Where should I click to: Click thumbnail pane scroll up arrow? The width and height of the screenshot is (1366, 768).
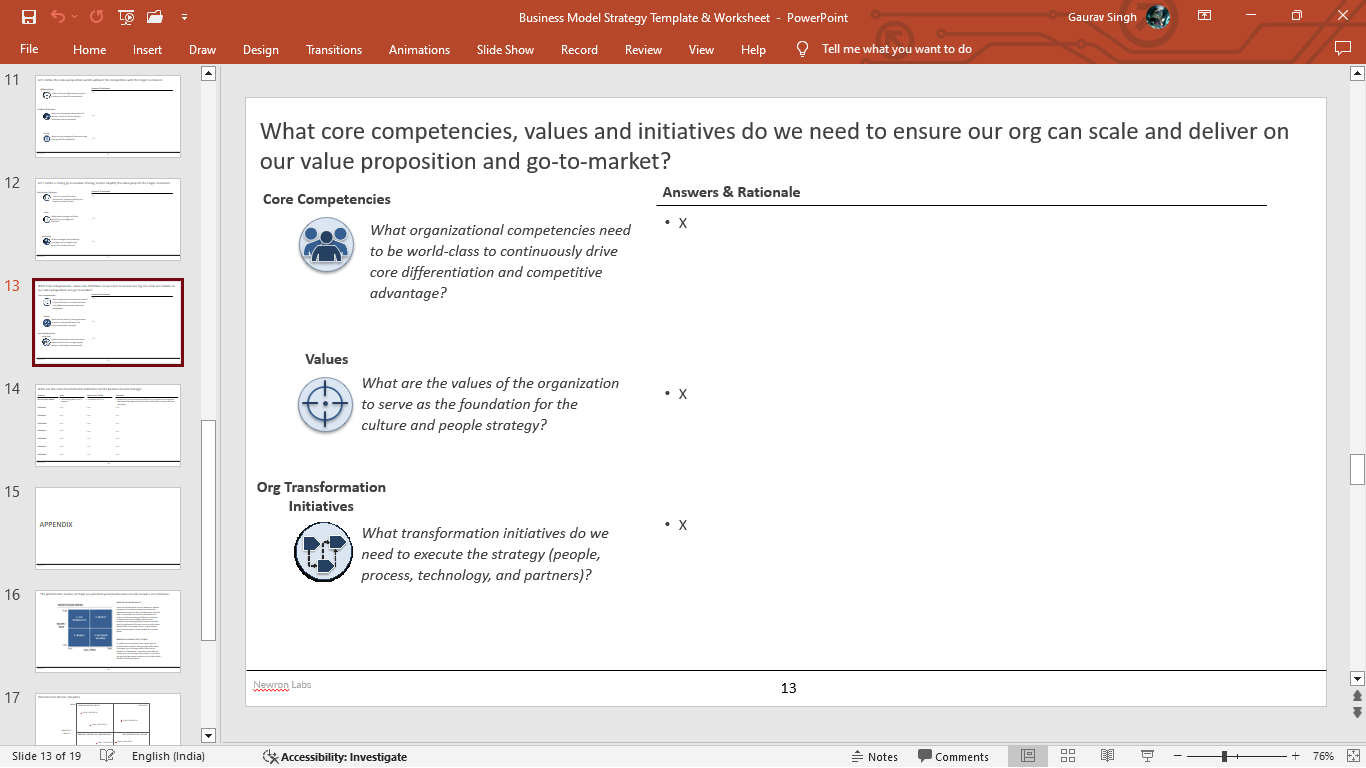pyautogui.click(x=208, y=73)
